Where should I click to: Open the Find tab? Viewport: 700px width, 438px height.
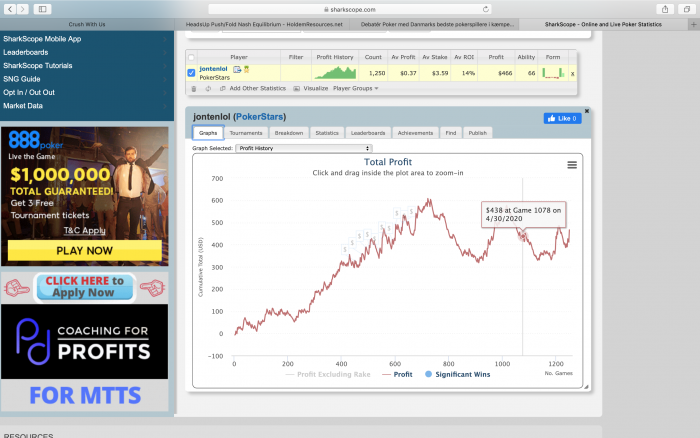(x=451, y=133)
